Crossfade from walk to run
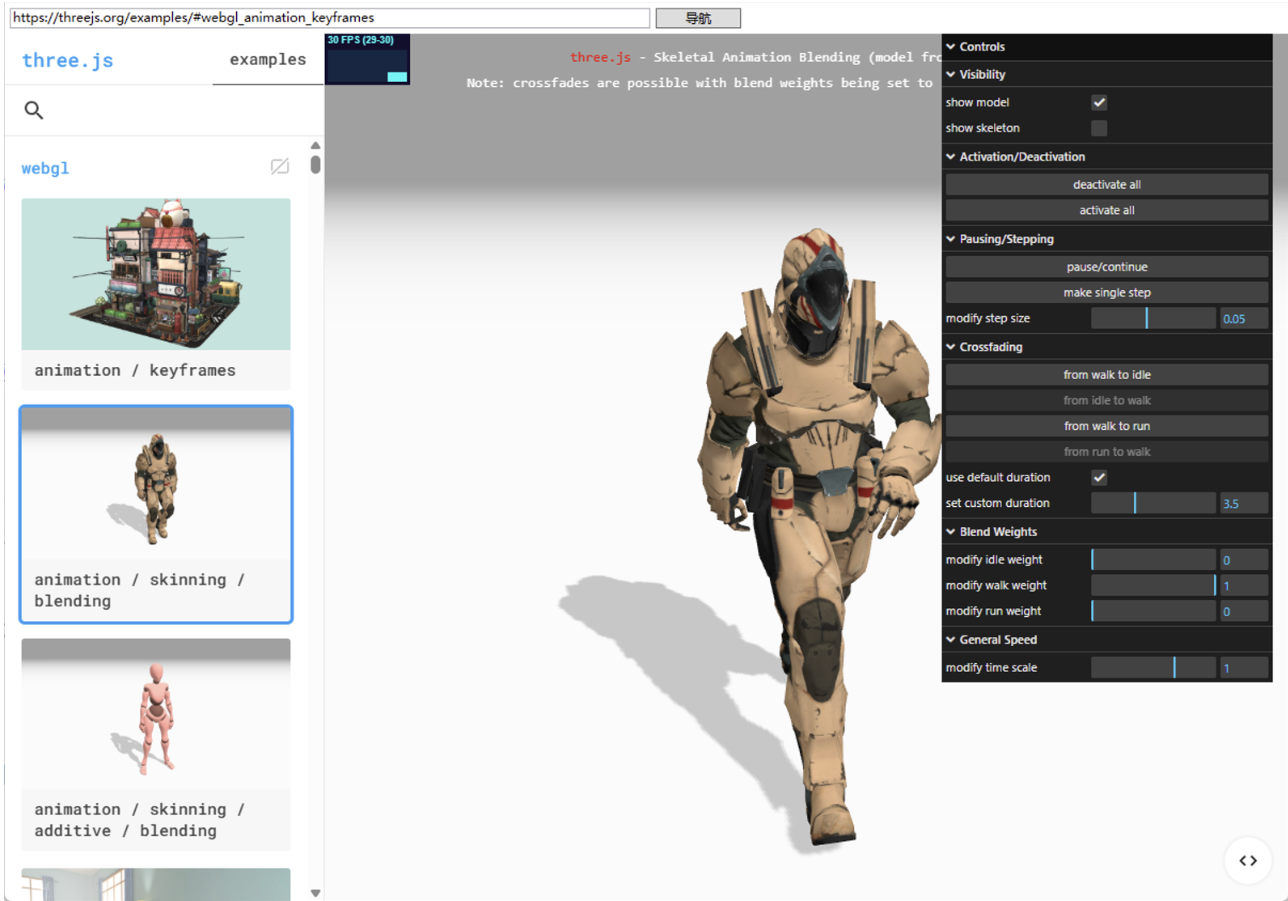 [x=1107, y=426]
